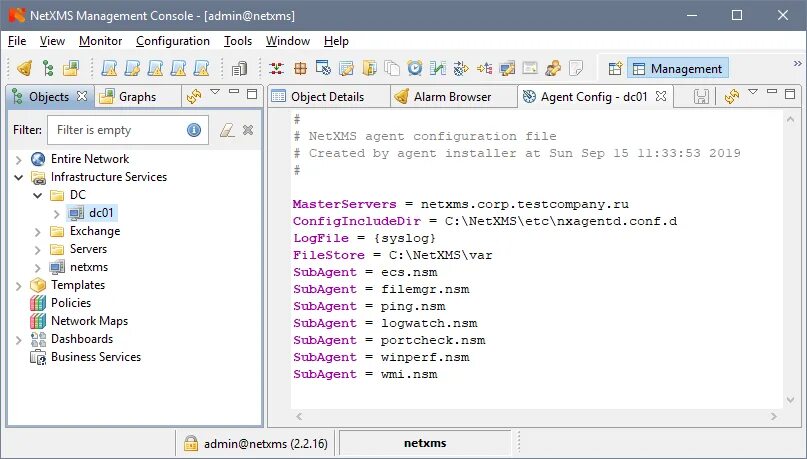Open Alarm Browser bell icon in main toolbar
The image size is (807, 459).
pos(24,68)
